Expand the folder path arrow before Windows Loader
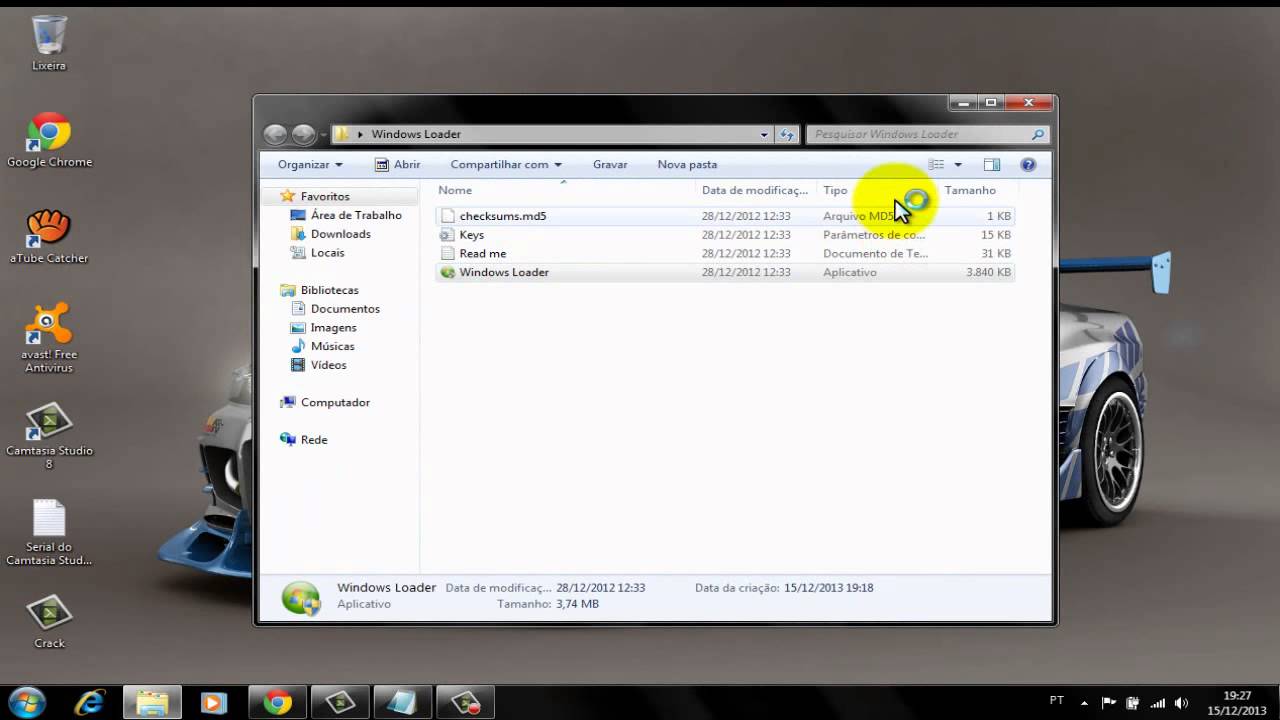Viewport: 1280px width, 720px height. click(360, 134)
